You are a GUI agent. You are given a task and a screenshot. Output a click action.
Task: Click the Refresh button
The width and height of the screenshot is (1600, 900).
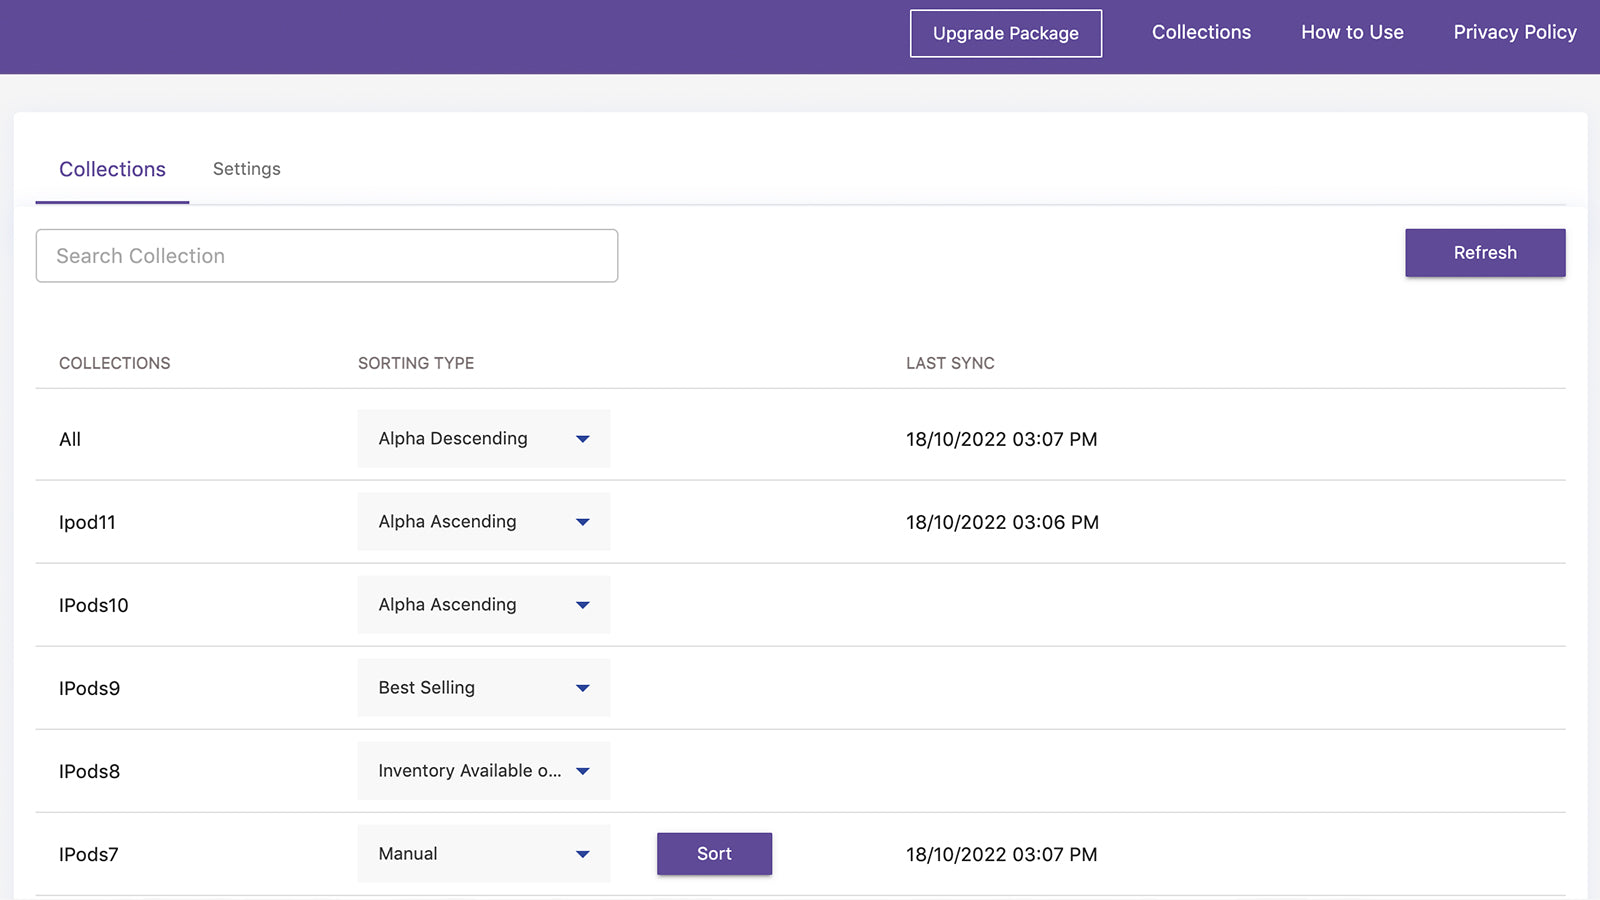tap(1485, 252)
